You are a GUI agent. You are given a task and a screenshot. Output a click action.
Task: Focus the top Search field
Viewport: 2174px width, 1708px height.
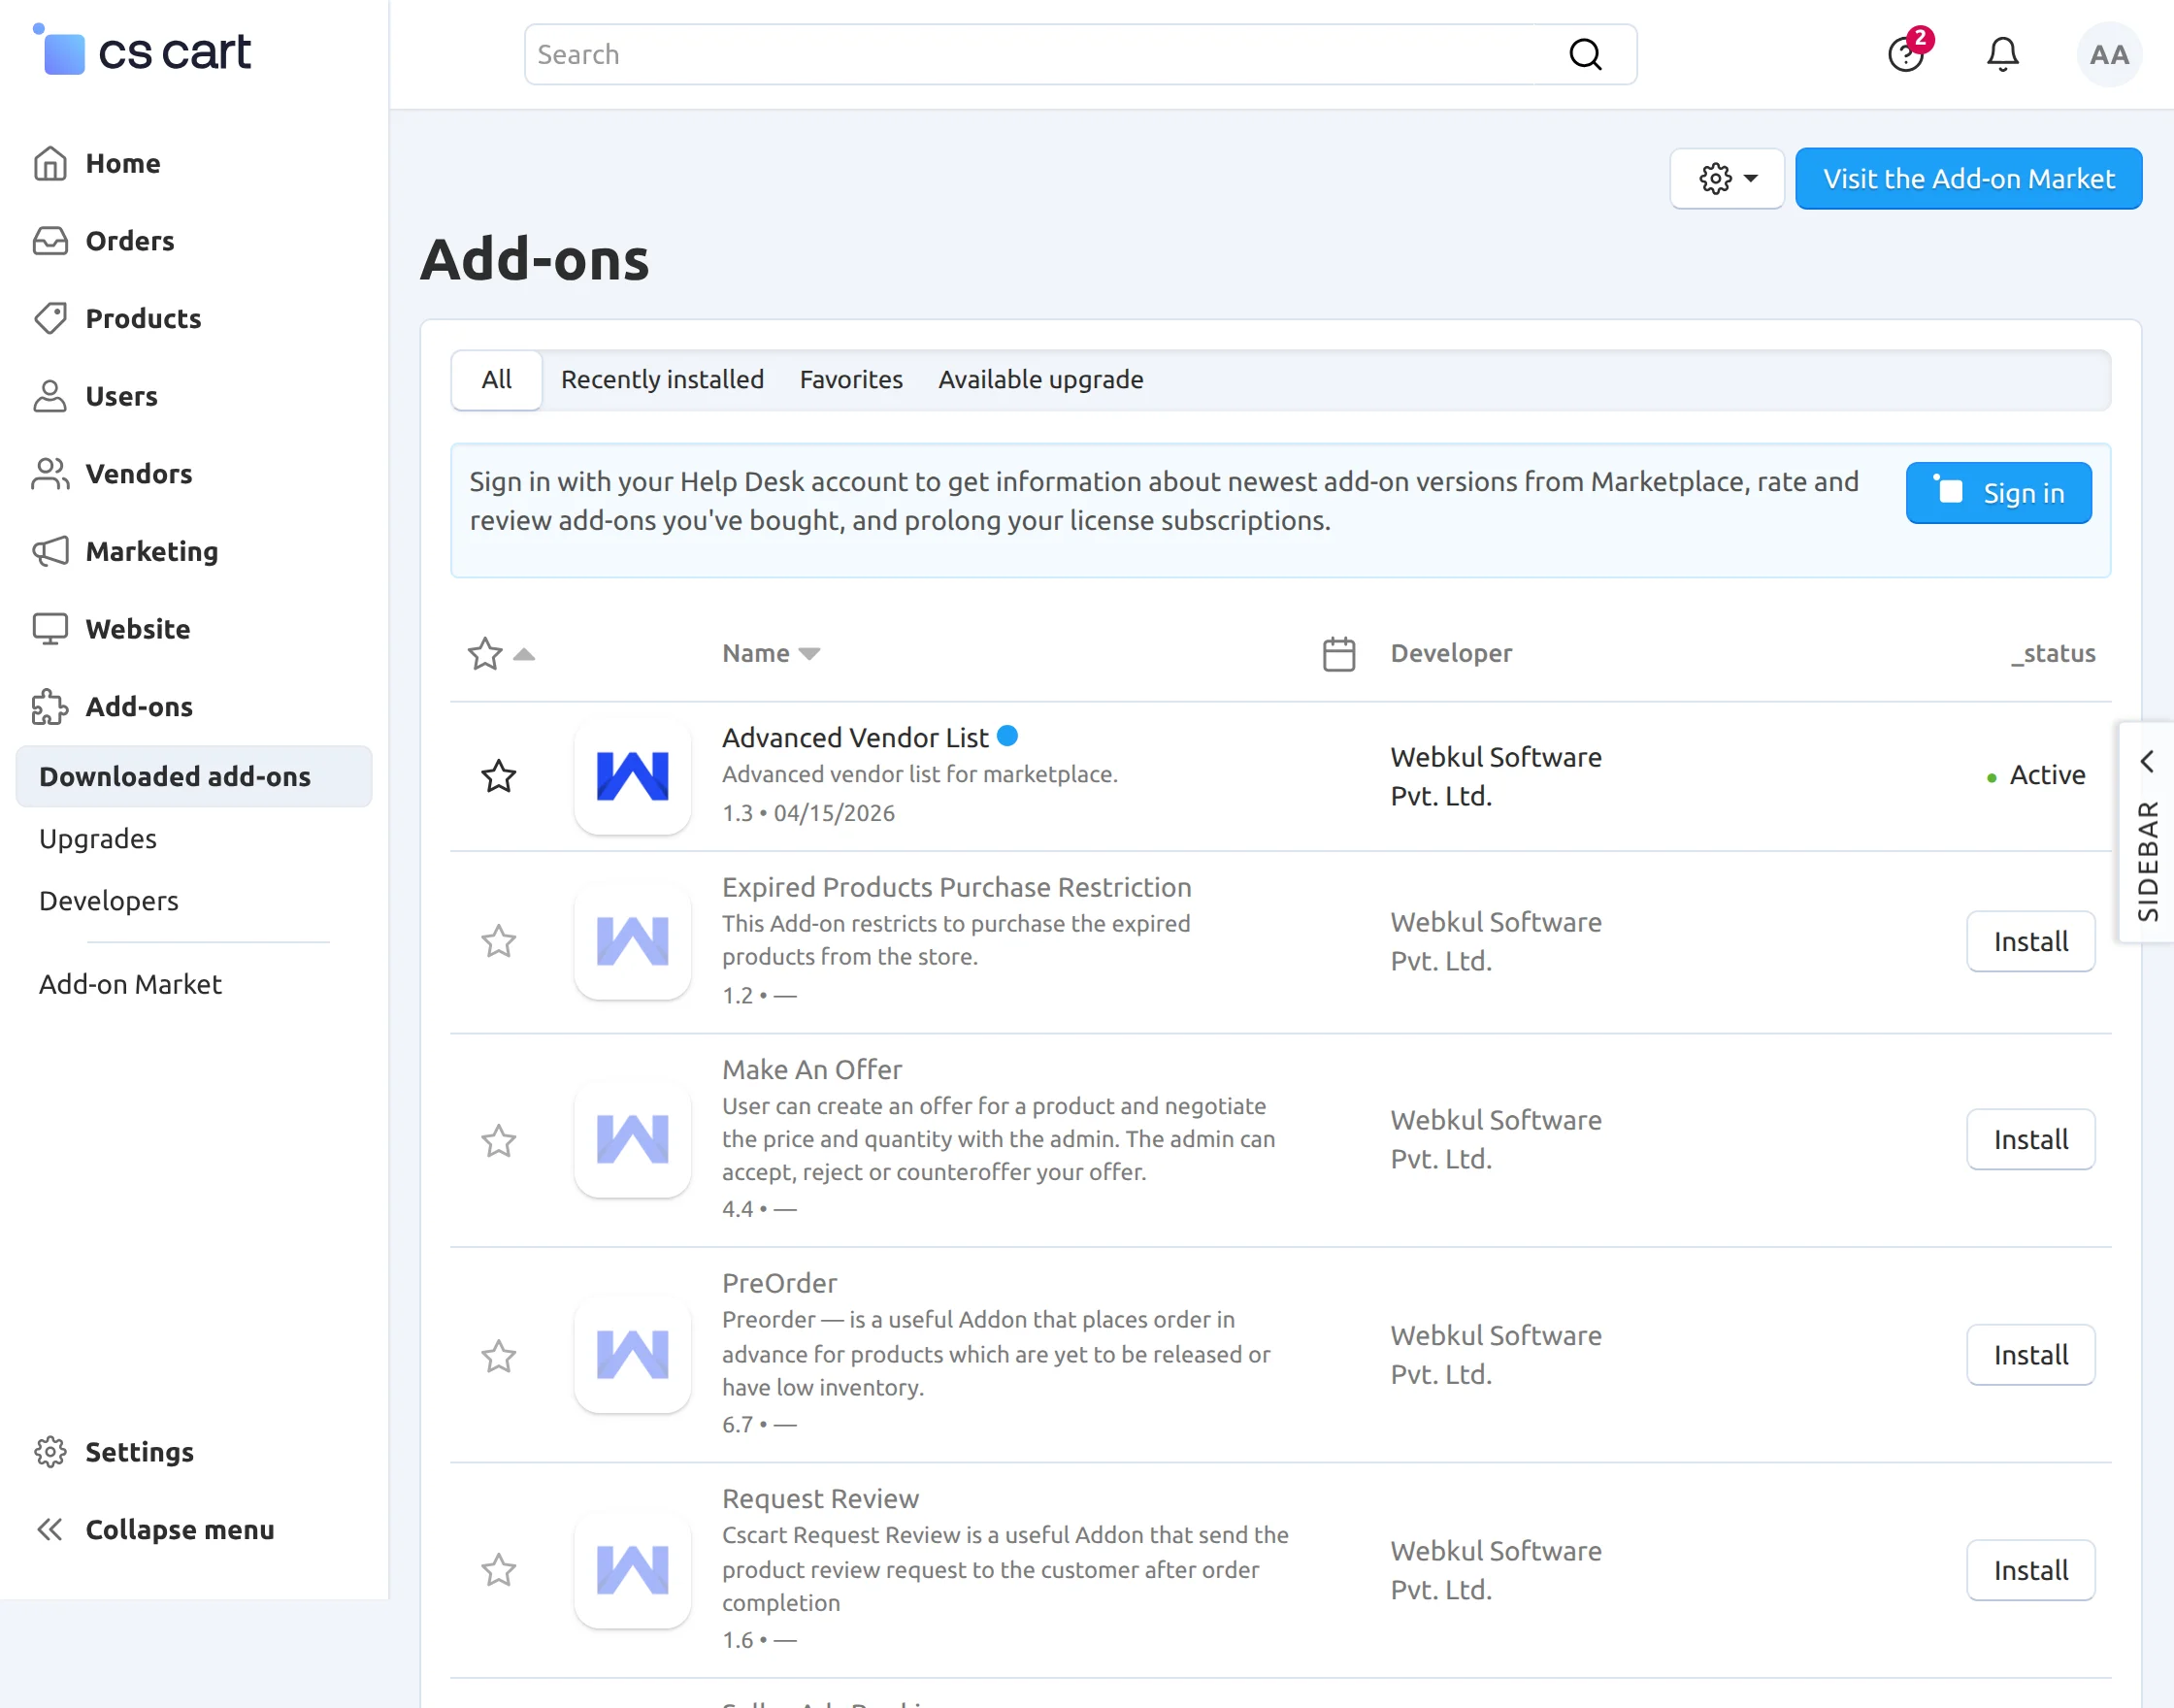pos(1080,54)
